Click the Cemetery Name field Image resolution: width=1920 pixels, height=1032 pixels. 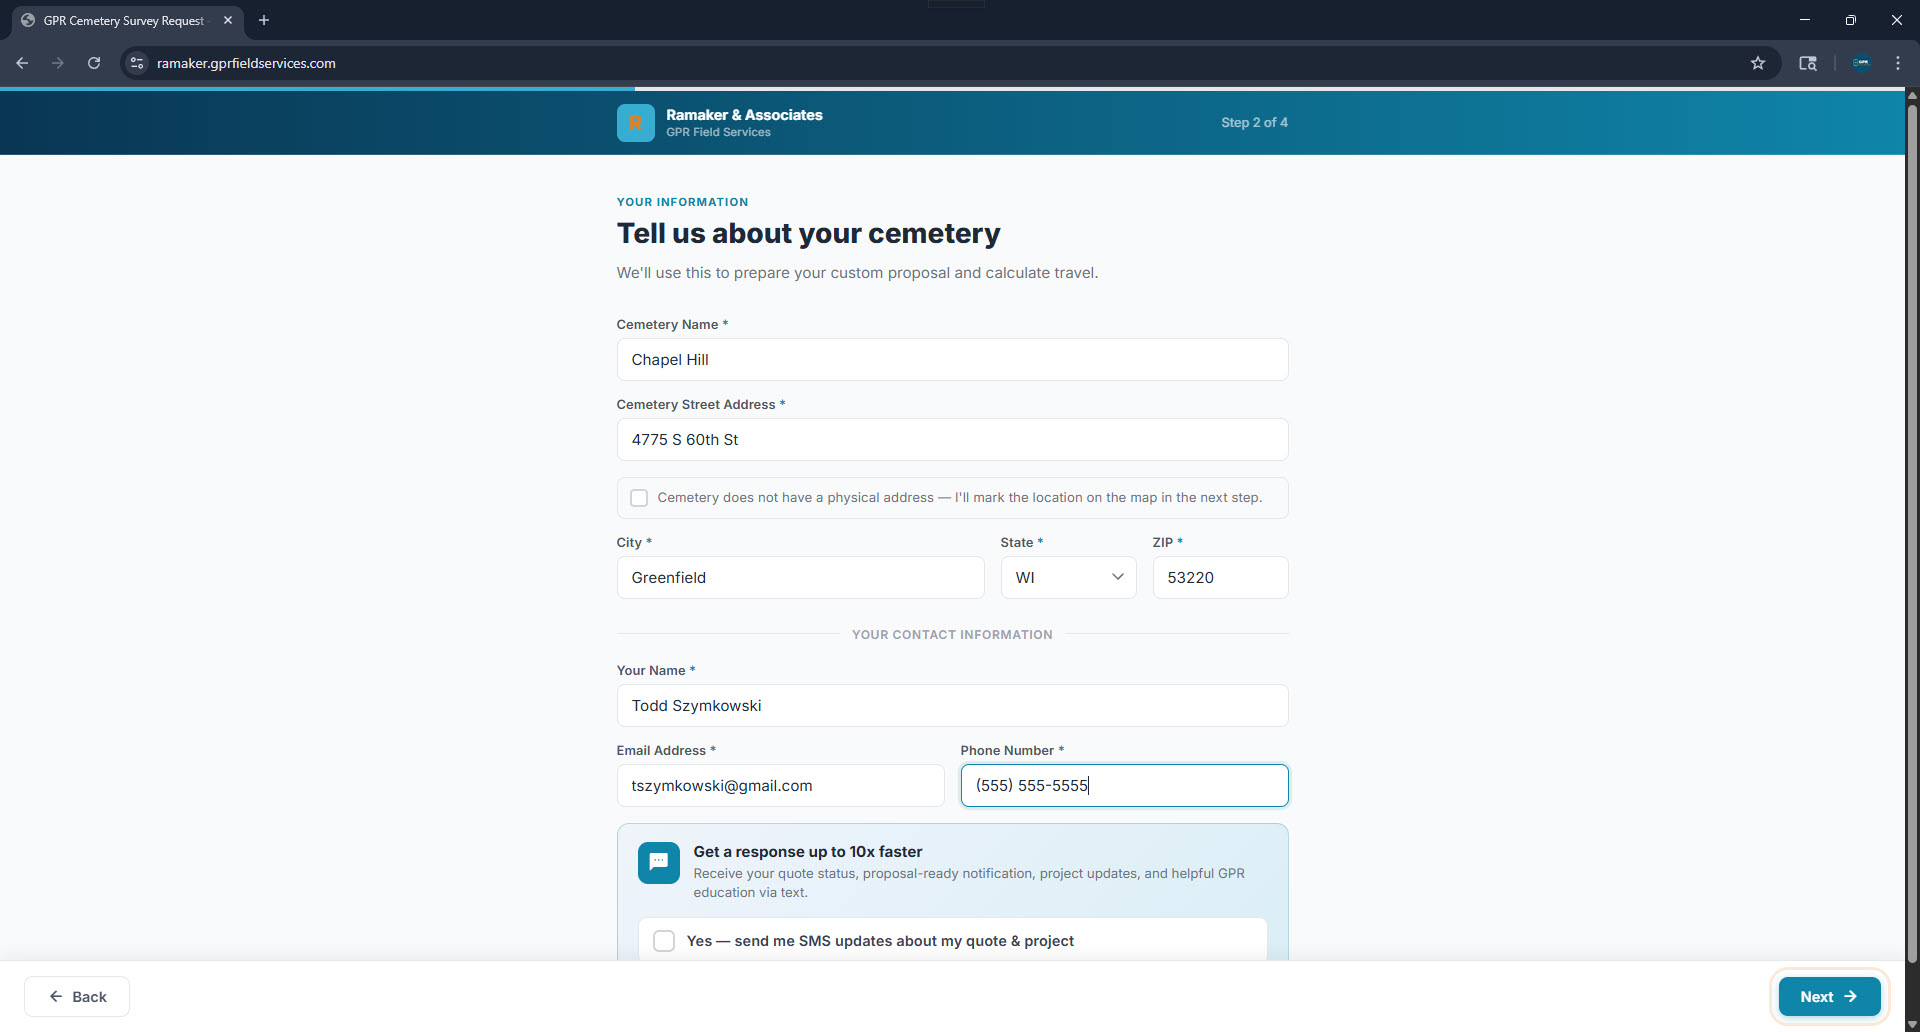click(x=952, y=360)
